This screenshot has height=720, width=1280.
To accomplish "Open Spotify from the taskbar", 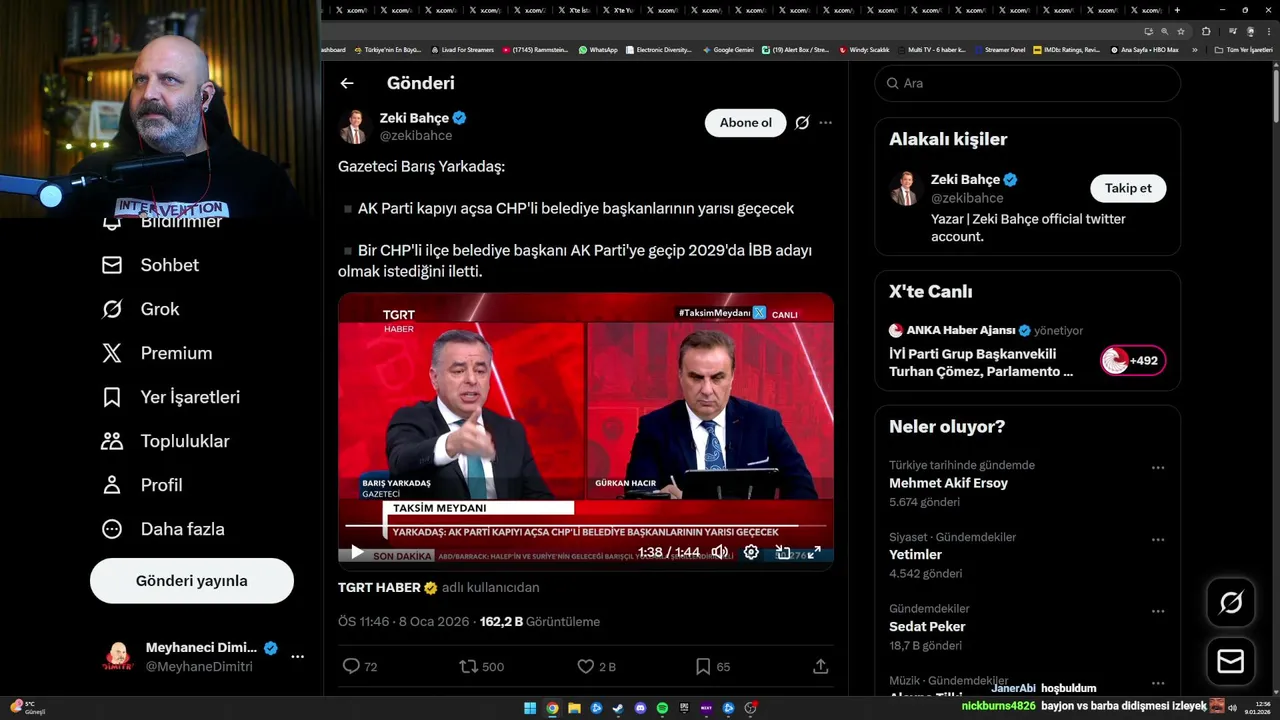I will coord(662,708).
